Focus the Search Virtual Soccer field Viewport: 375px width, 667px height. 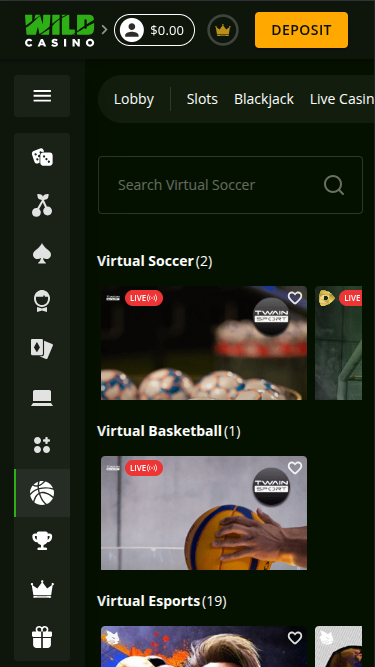[230, 185]
